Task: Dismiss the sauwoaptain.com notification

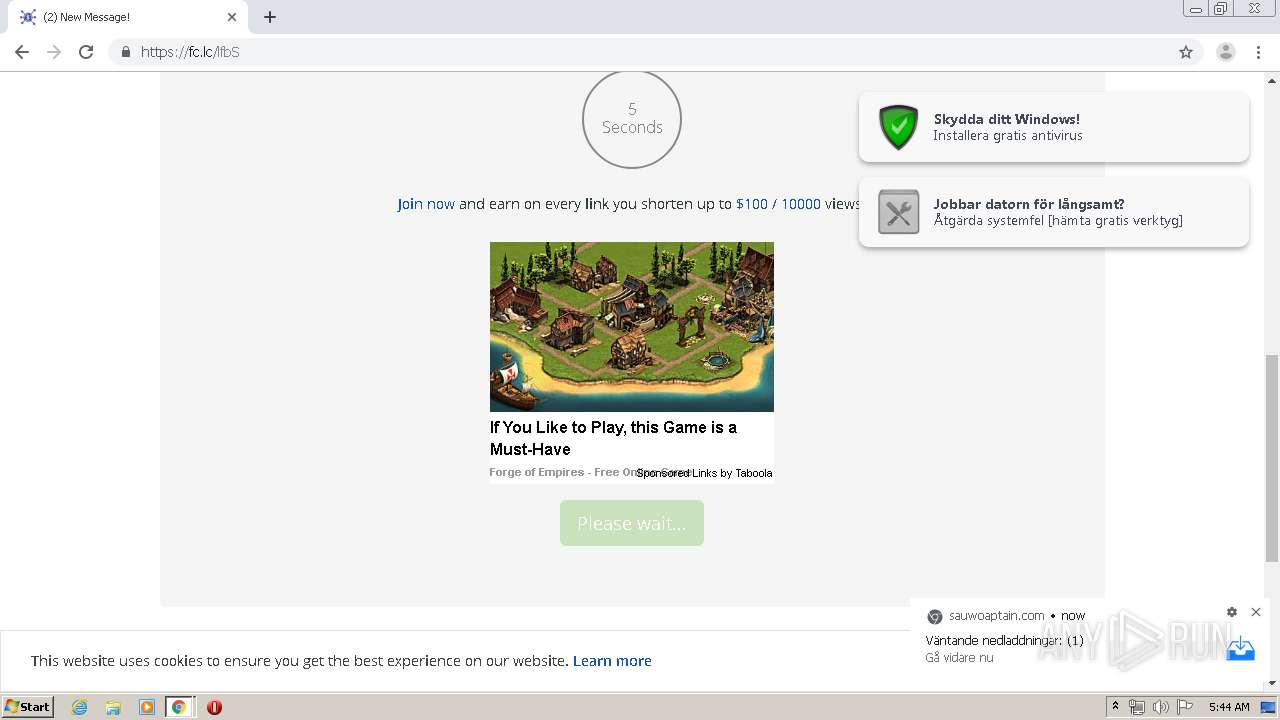Action: [1256, 612]
